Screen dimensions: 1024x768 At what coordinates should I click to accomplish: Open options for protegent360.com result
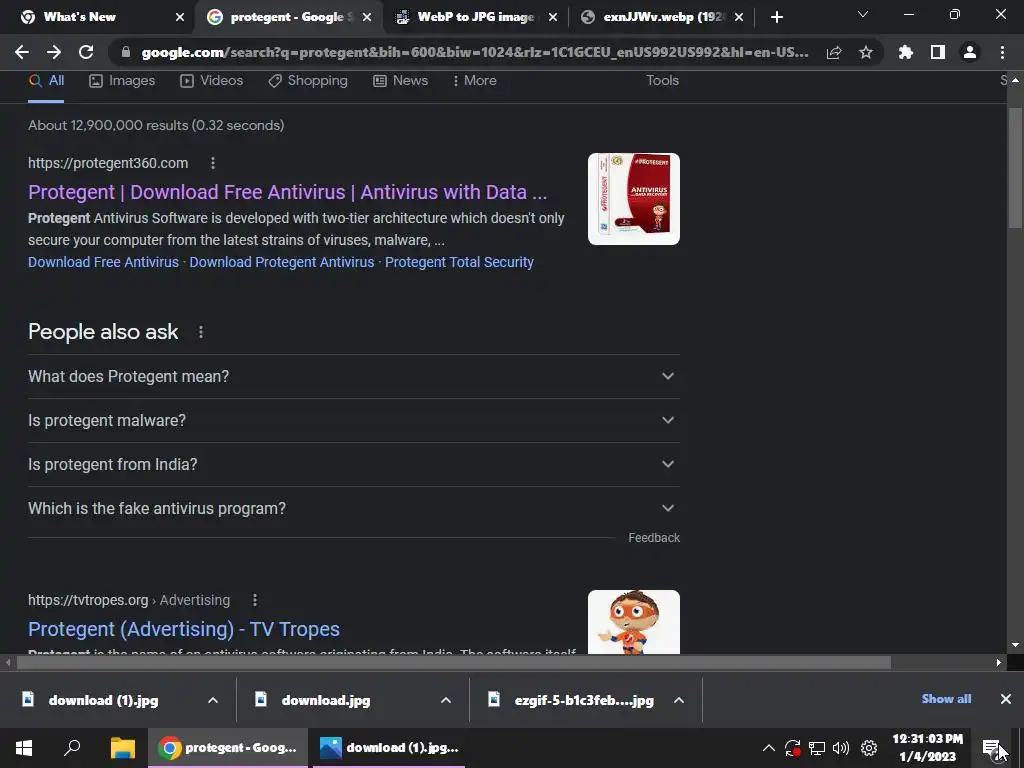click(x=213, y=163)
